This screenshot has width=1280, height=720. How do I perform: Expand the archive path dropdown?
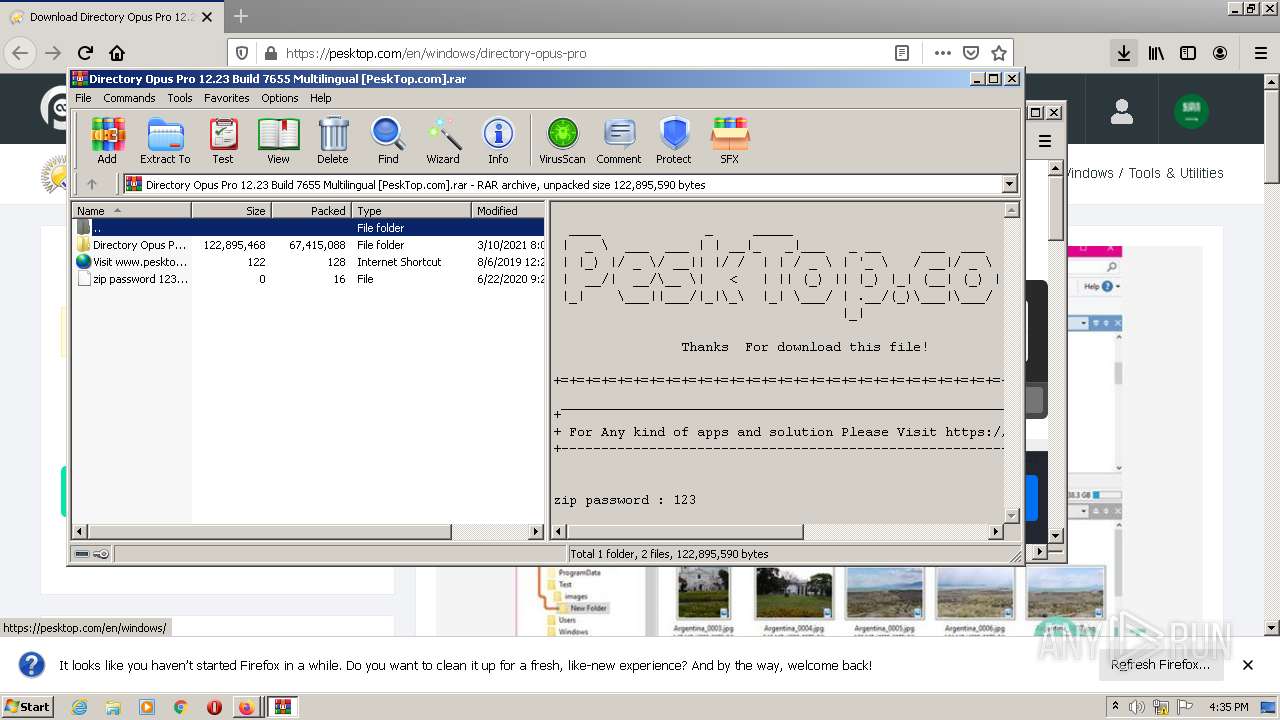pos(1009,184)
